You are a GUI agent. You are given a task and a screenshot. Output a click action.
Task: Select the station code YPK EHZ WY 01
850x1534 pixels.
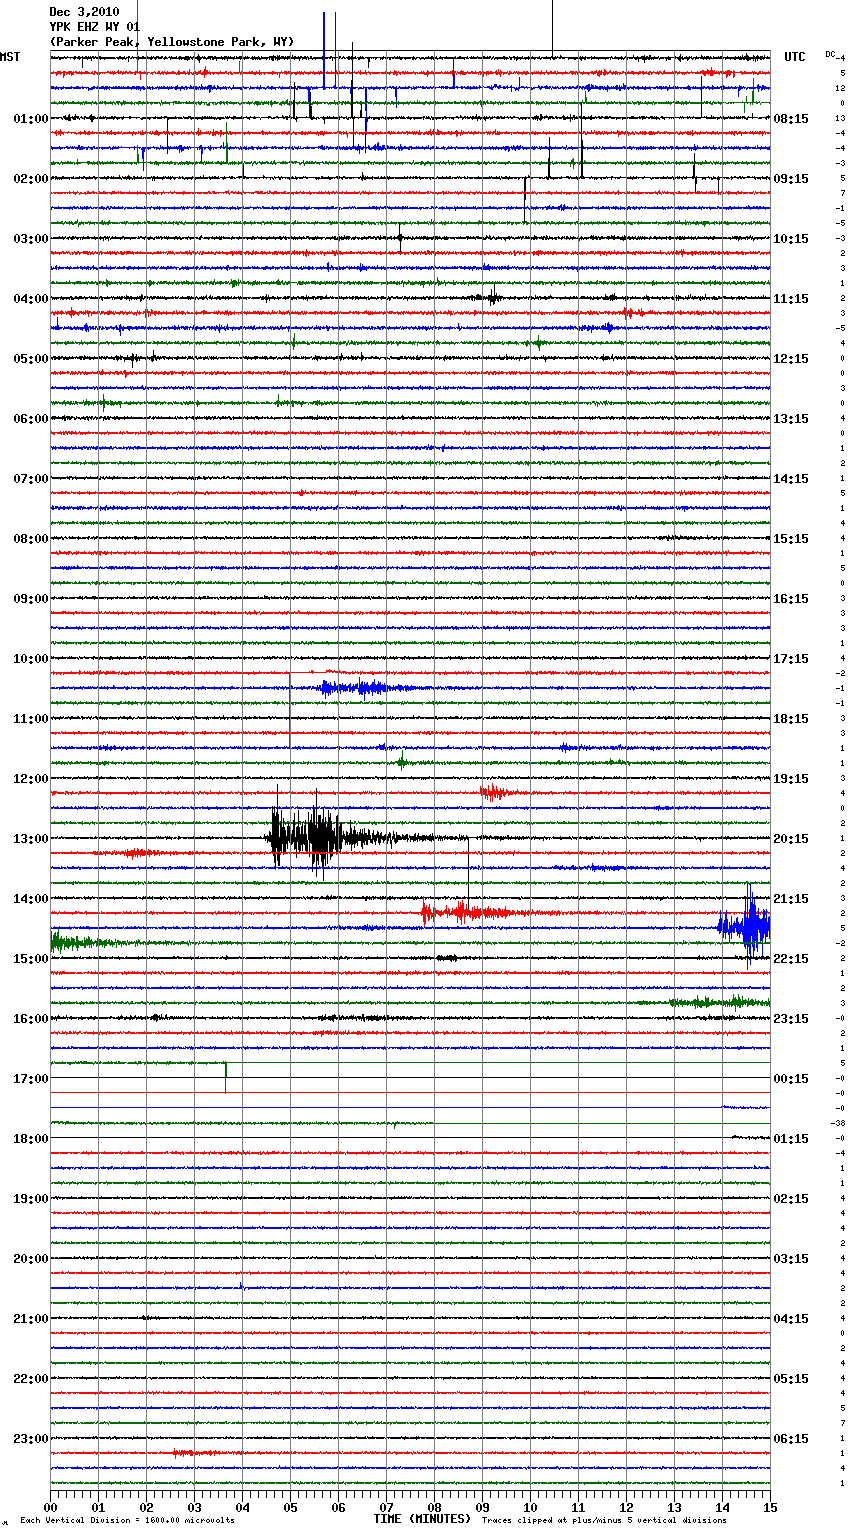click(95, 27)
